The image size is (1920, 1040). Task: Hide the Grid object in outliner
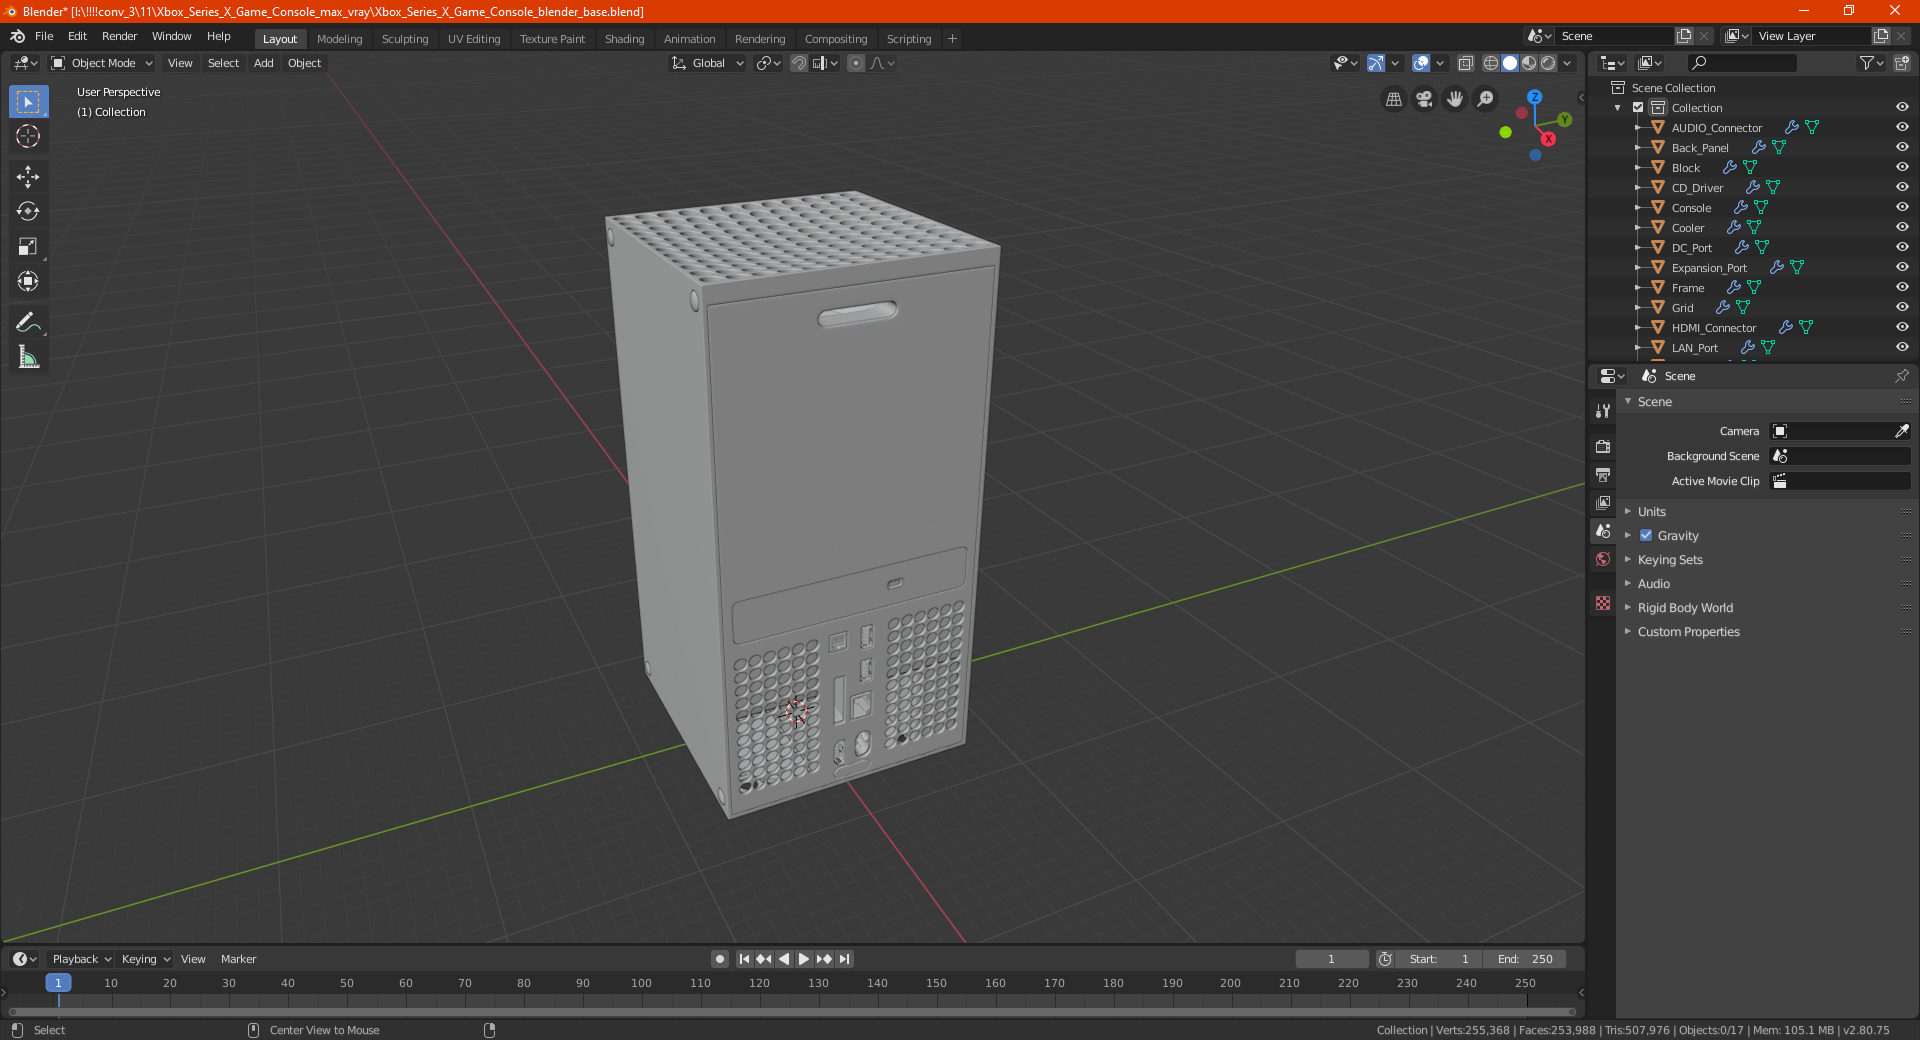(x=1902, y=307)
